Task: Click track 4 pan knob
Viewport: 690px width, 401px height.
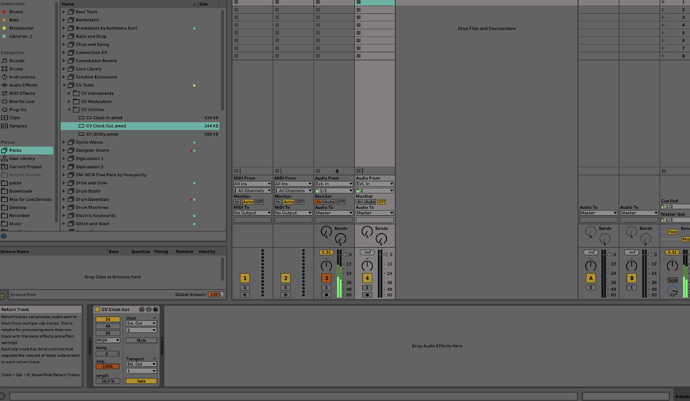Action: click(x=367, y=265)
